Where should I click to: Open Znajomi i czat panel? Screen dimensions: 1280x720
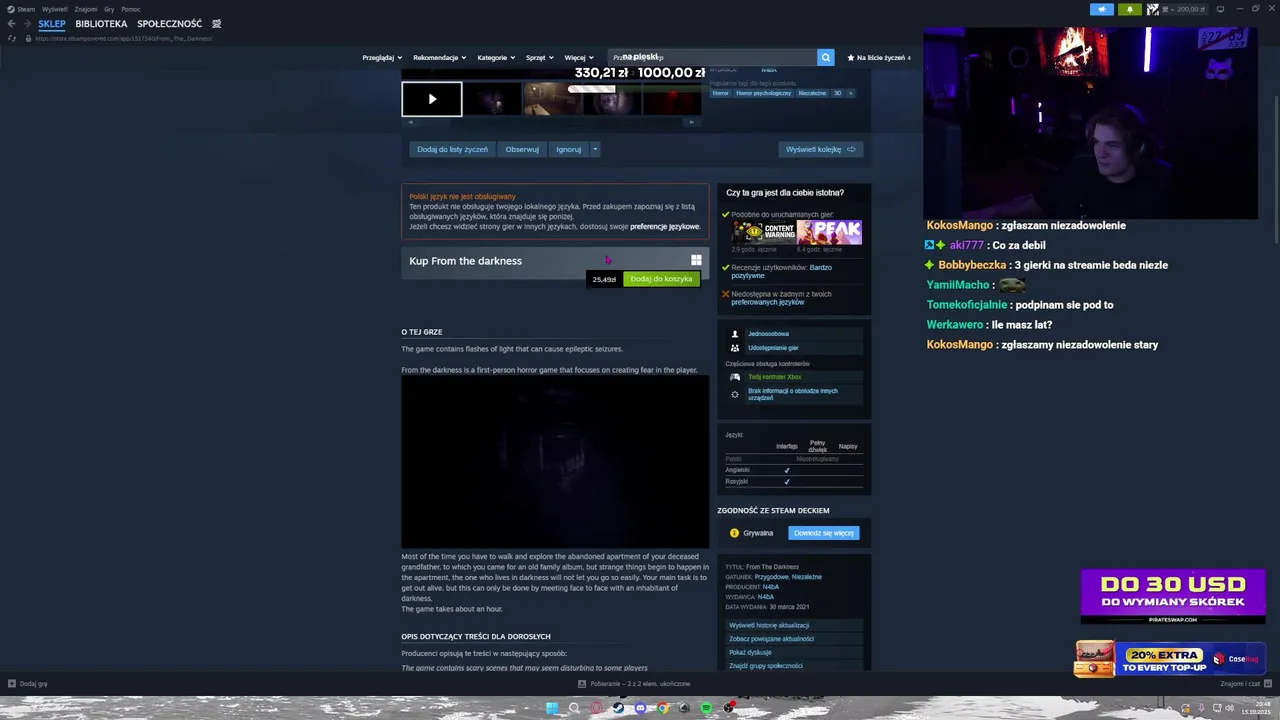(1245, 684)
